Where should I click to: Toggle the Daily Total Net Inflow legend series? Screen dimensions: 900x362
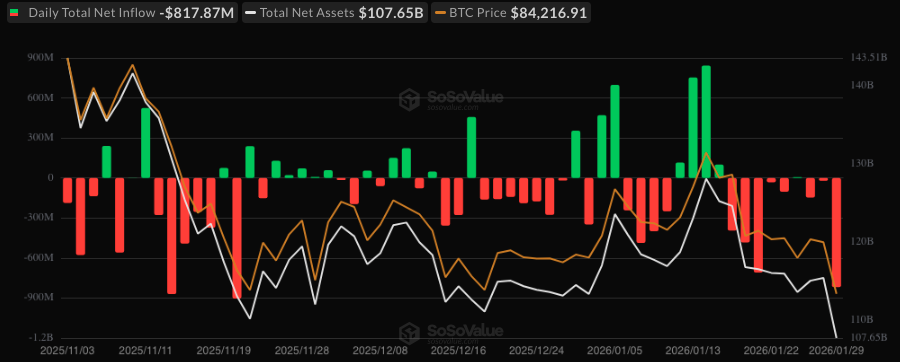123,13
